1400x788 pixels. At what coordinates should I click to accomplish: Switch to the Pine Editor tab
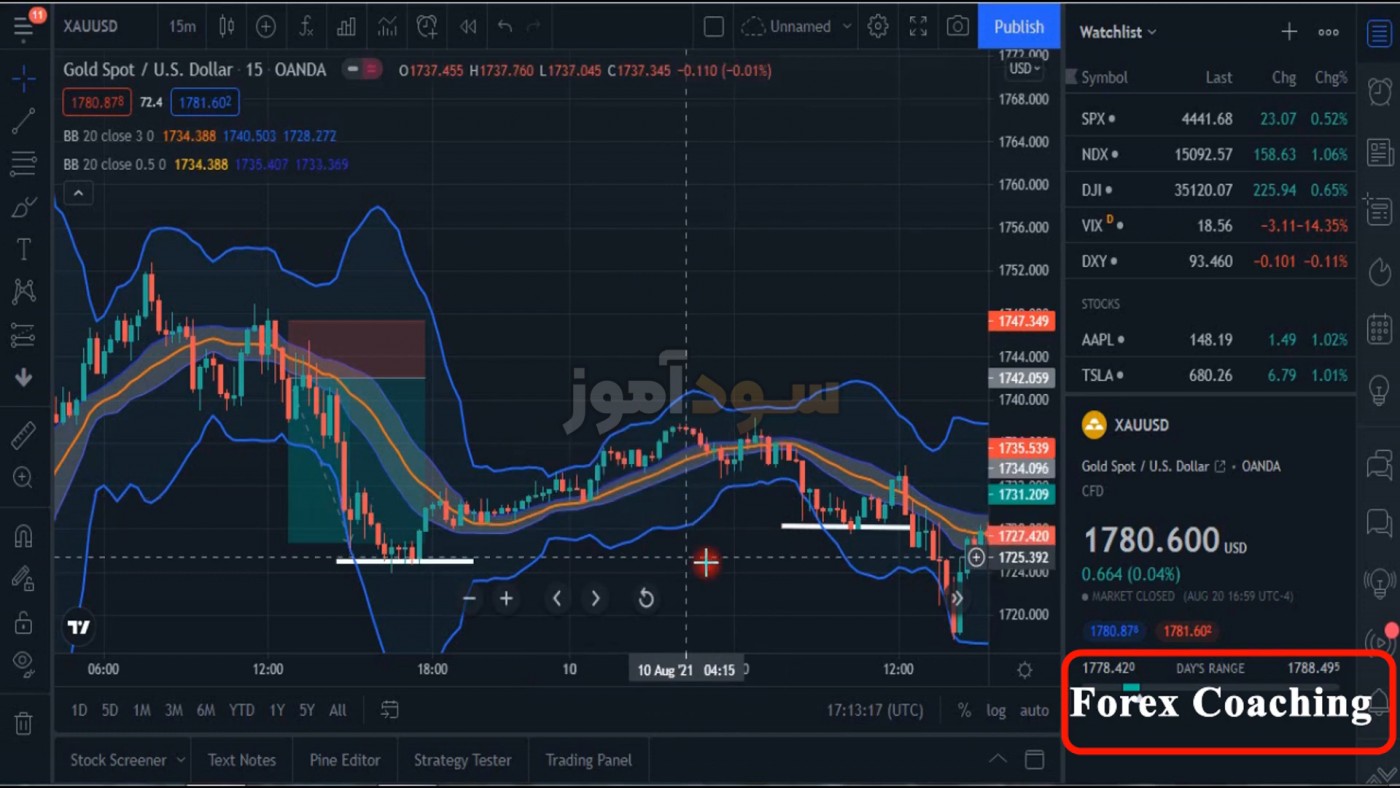point(345,760)
